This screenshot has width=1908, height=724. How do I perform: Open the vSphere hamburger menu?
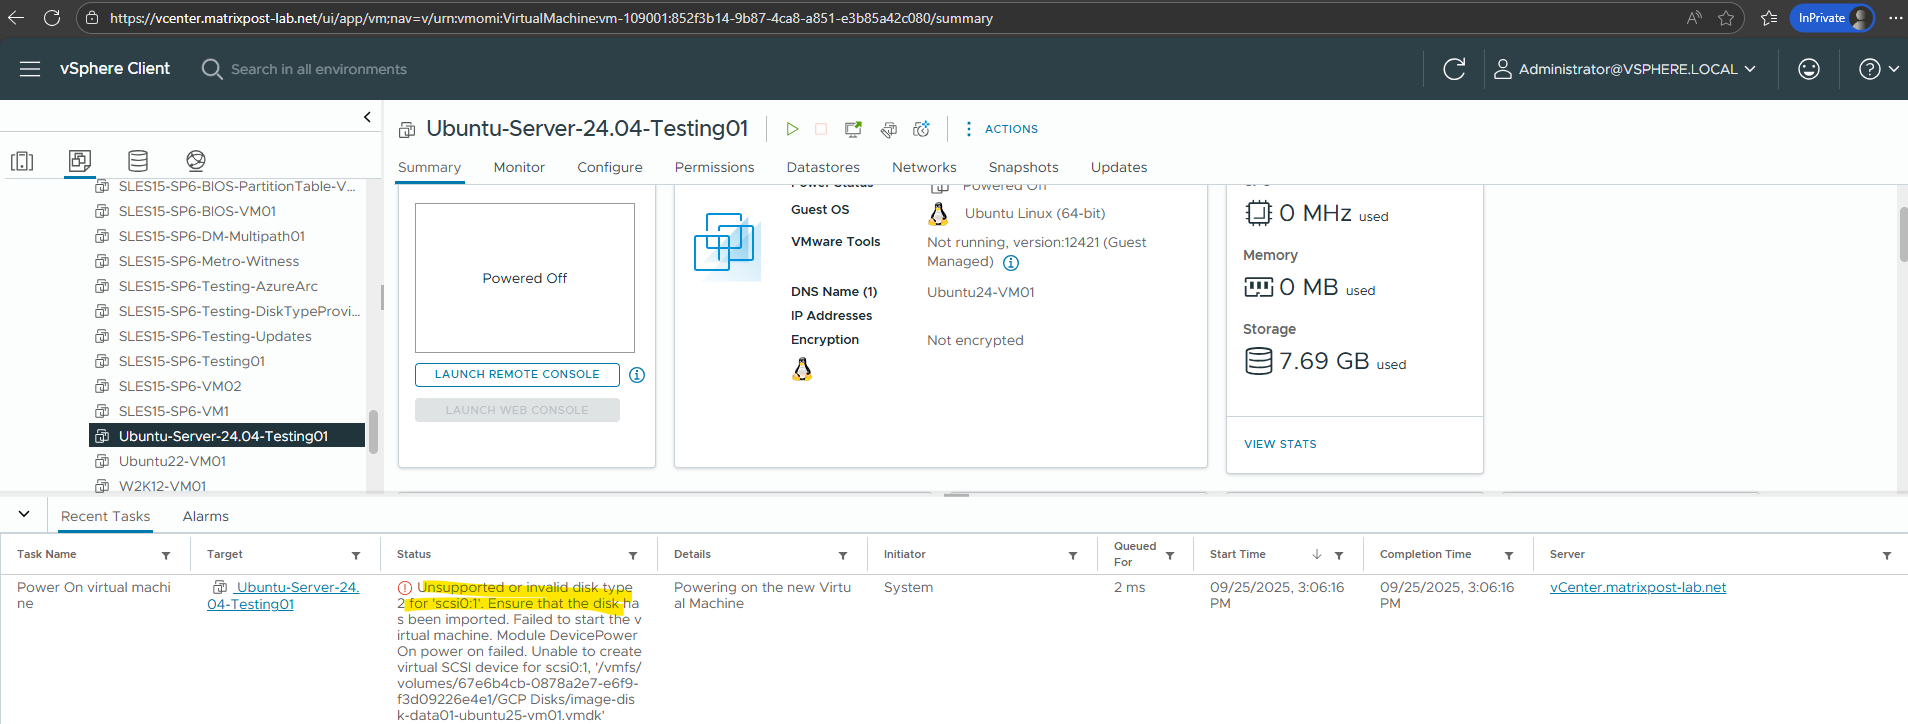[30, 69]
